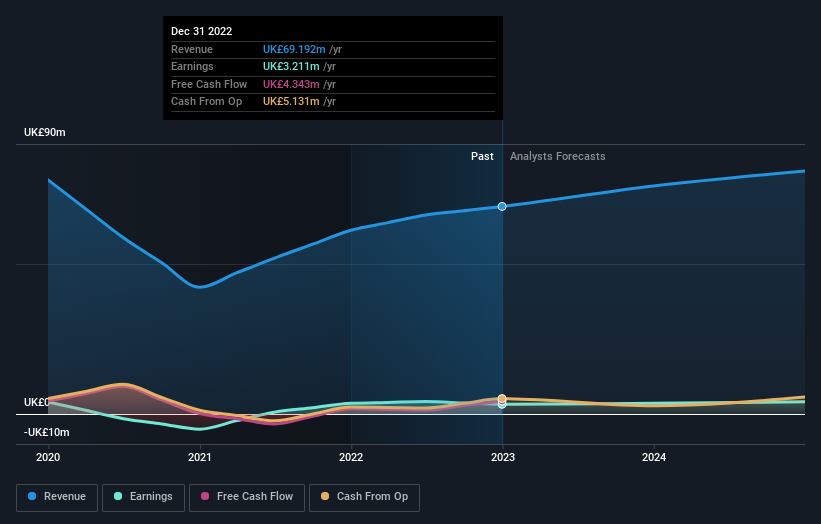Screen dimensions: 821x524
Task: Click the UK£5.131m cash from op value
Action: click(x=291, y=102)
